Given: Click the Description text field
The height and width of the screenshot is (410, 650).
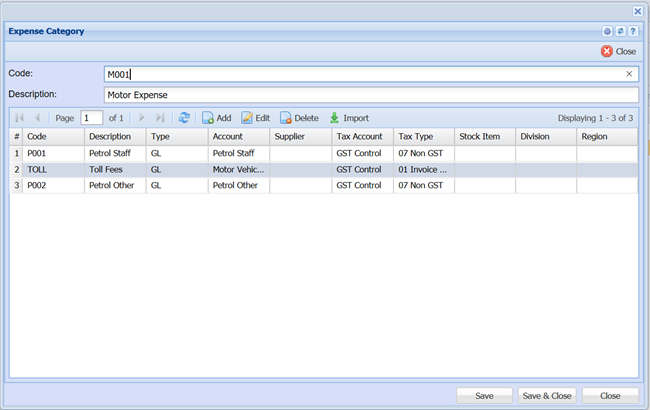Looking at the screenshot, I should coord(370,95).
